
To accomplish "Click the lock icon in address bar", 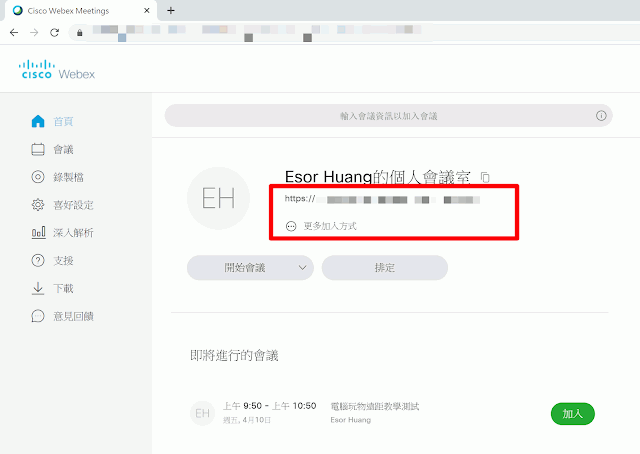I will point(80,33).
